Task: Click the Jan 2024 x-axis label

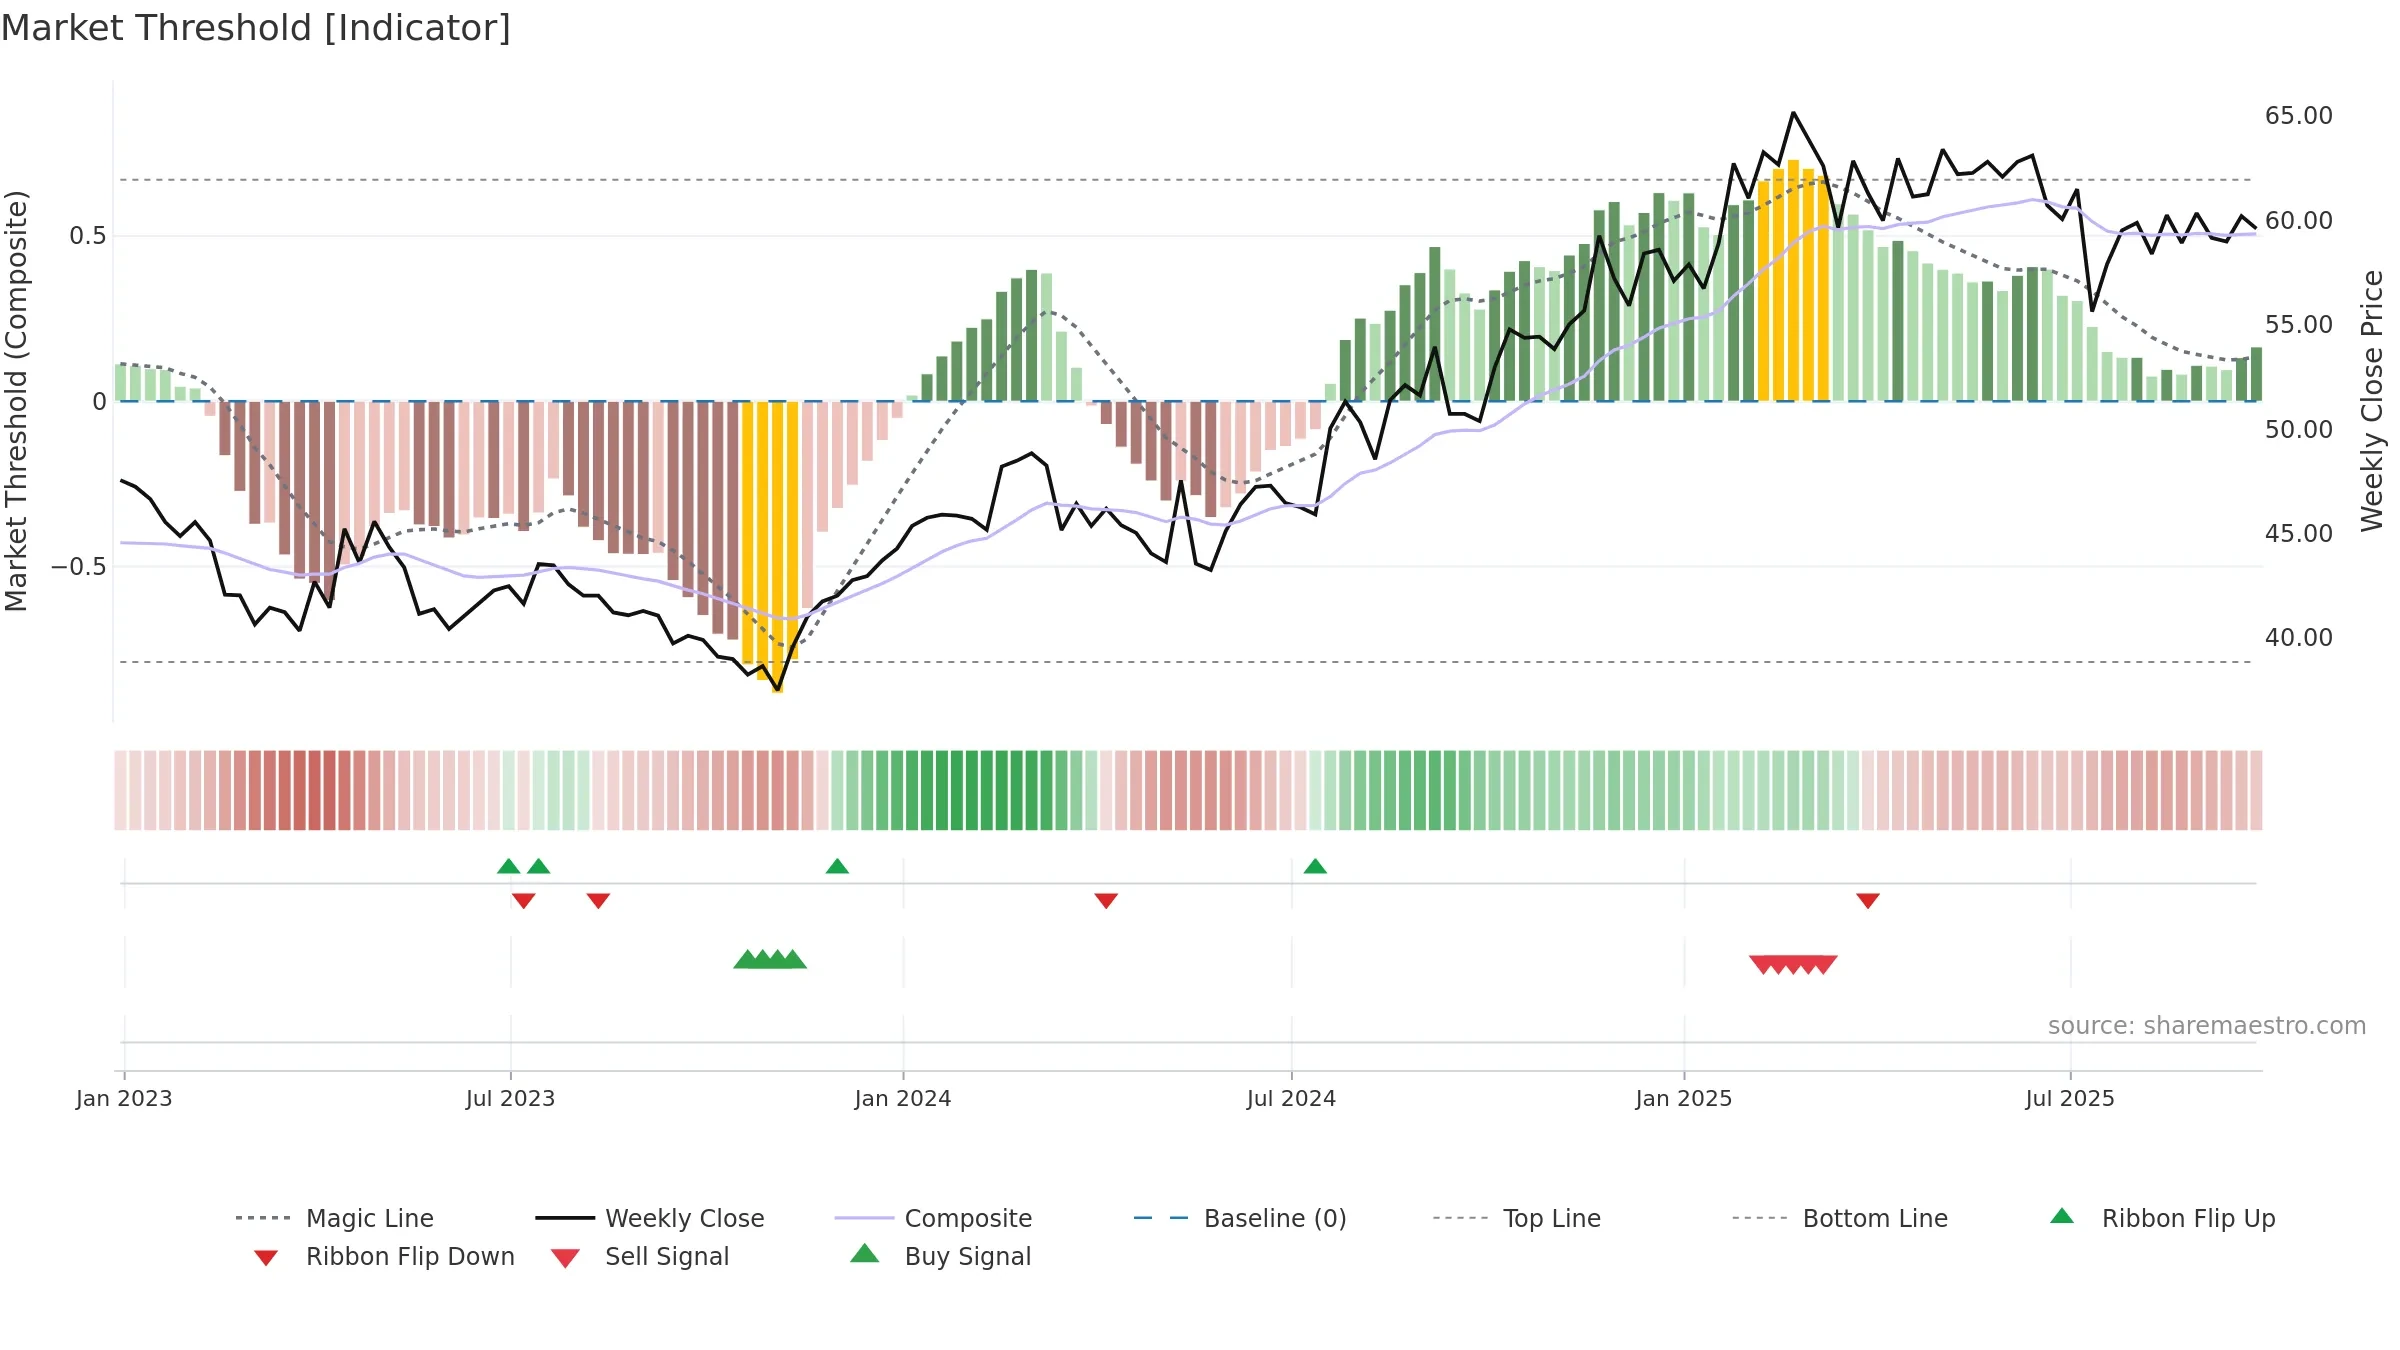Action: 903,1099
